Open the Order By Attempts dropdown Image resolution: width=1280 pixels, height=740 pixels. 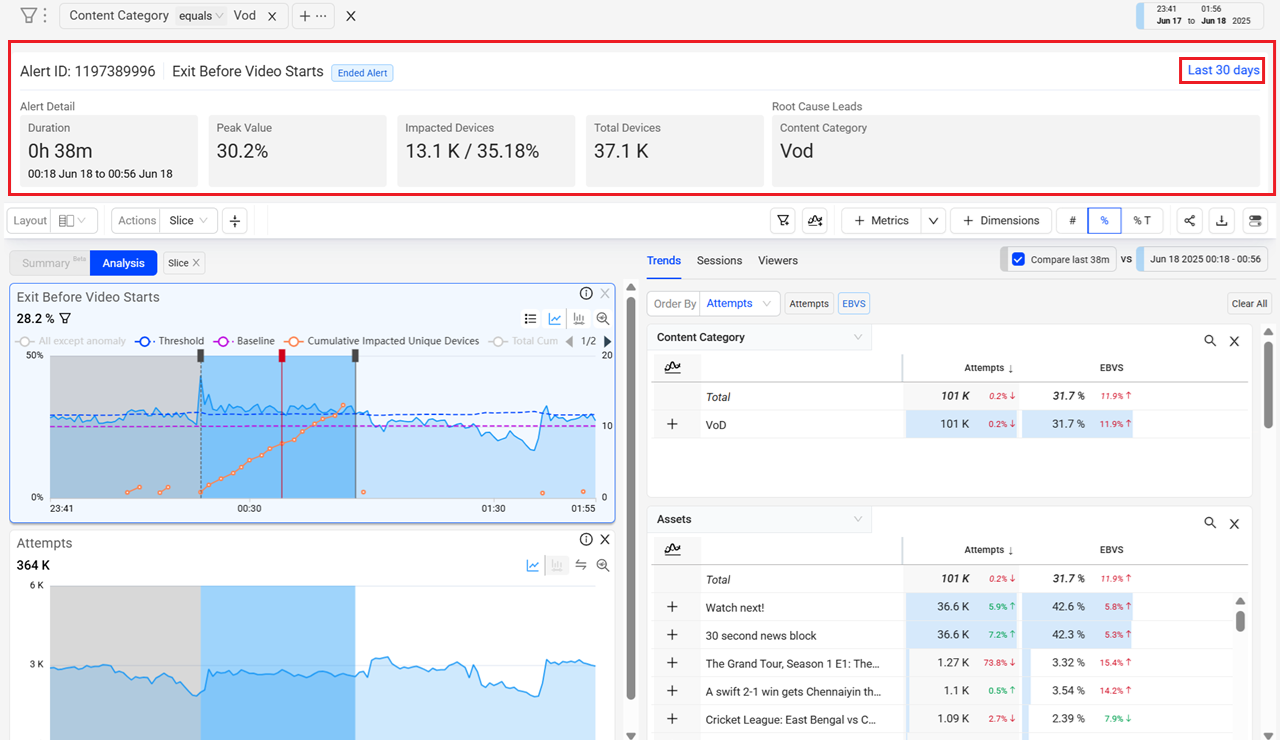(x=738, y=303)
